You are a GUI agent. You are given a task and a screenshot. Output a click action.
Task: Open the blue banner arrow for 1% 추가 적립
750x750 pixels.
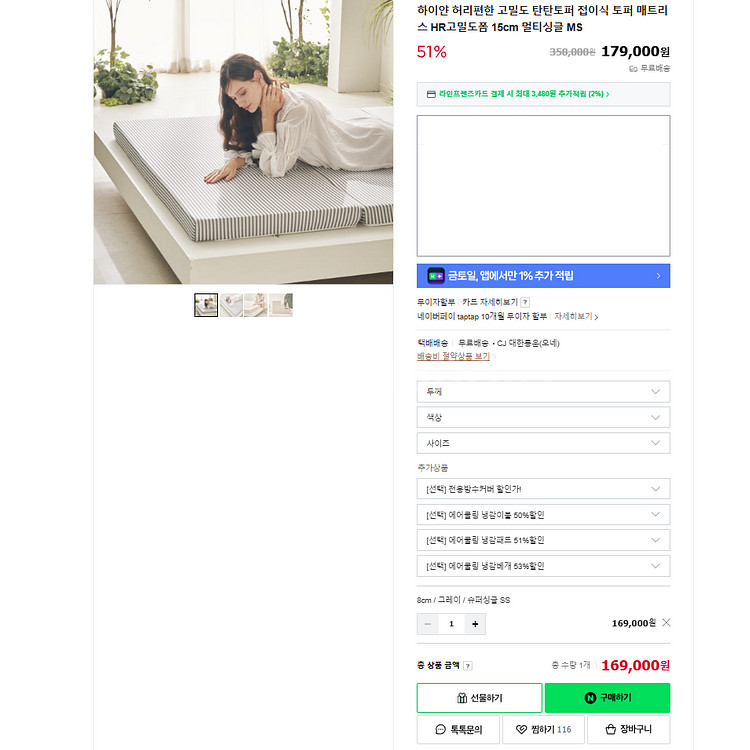pos(658,276)
